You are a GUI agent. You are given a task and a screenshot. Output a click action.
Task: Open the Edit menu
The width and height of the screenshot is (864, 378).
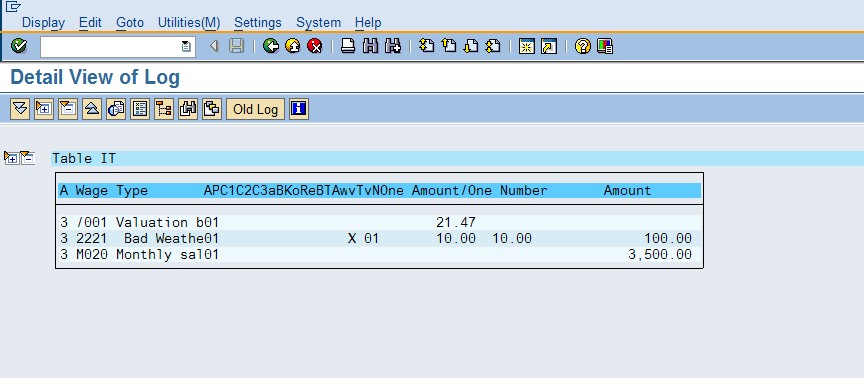(90, 23)
